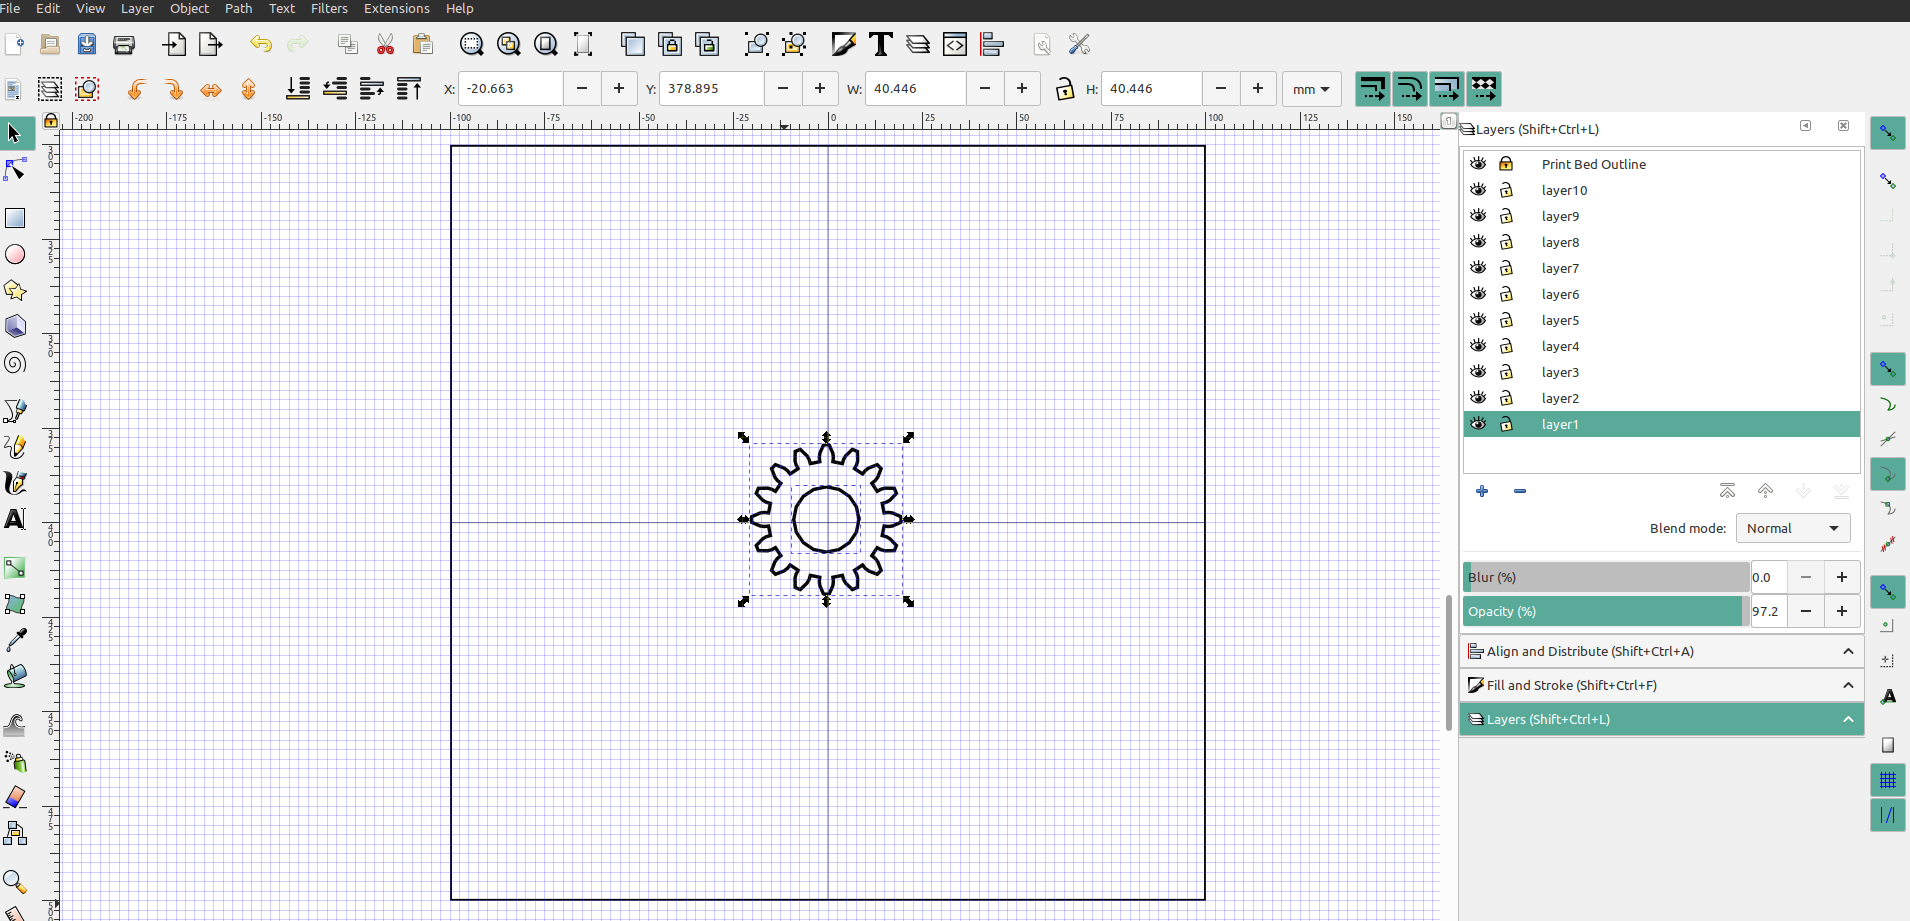1910x921 pixels.
Task: Collapse the Layers panel header
Action: pos(1662,719)
